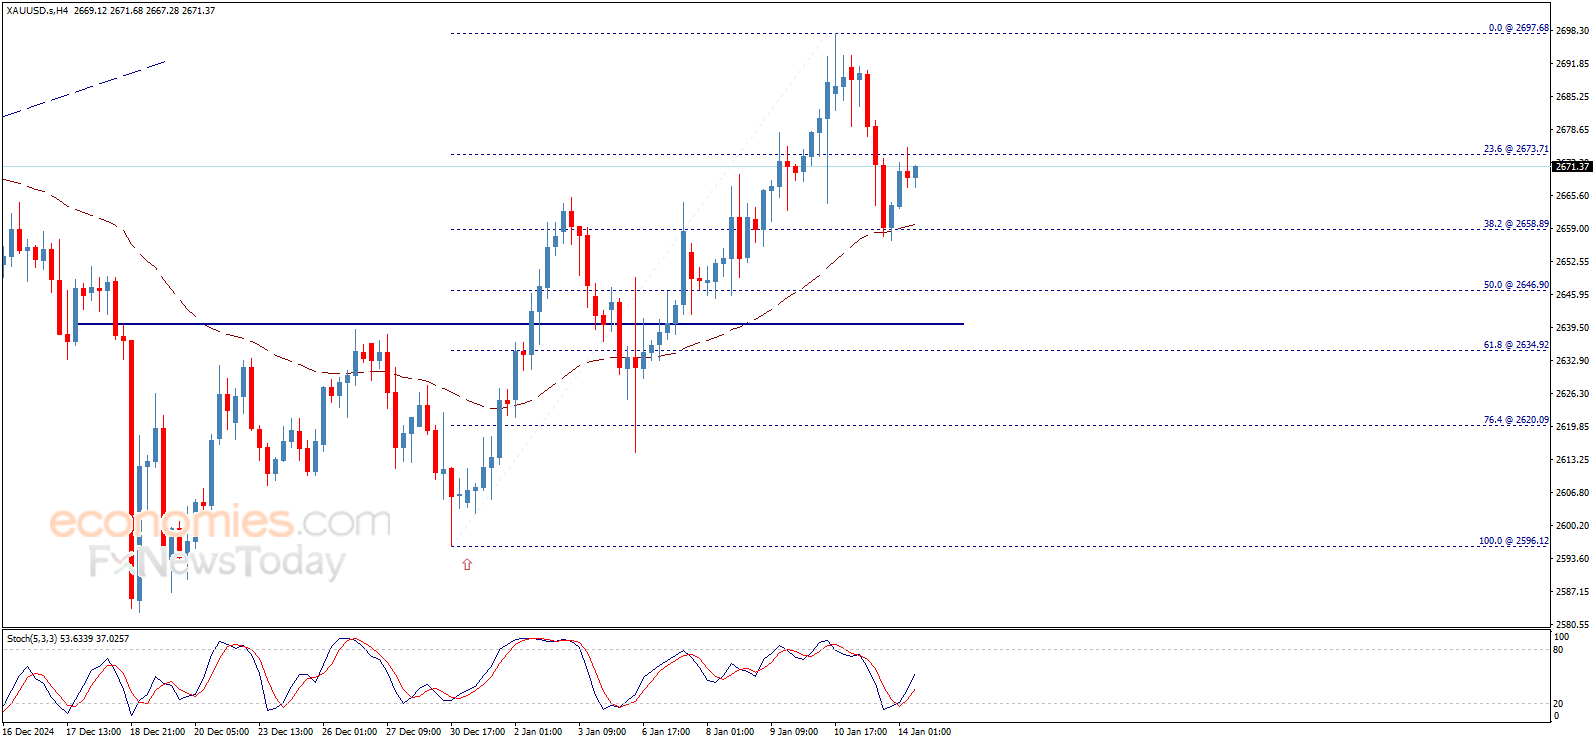Image resolution: width=1596 pixels, height=743 pixels.
Task: Click the stochastic 80 level label
Action: pos(1558,650)
